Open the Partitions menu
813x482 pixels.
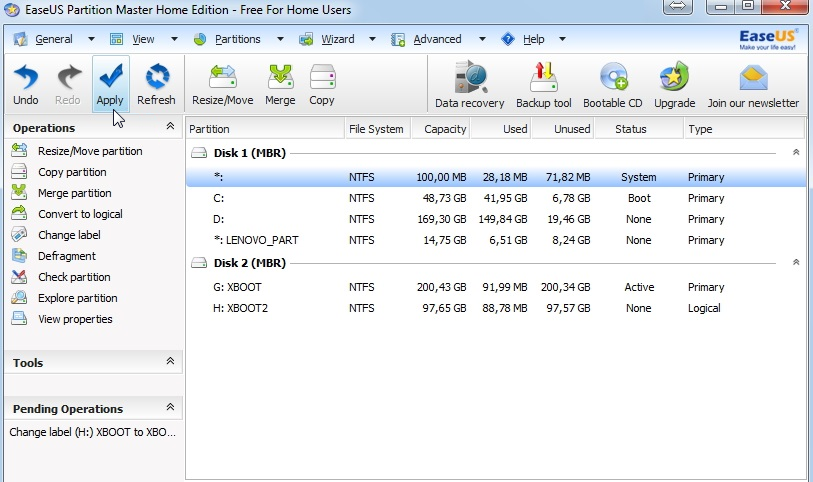point(237,39)
